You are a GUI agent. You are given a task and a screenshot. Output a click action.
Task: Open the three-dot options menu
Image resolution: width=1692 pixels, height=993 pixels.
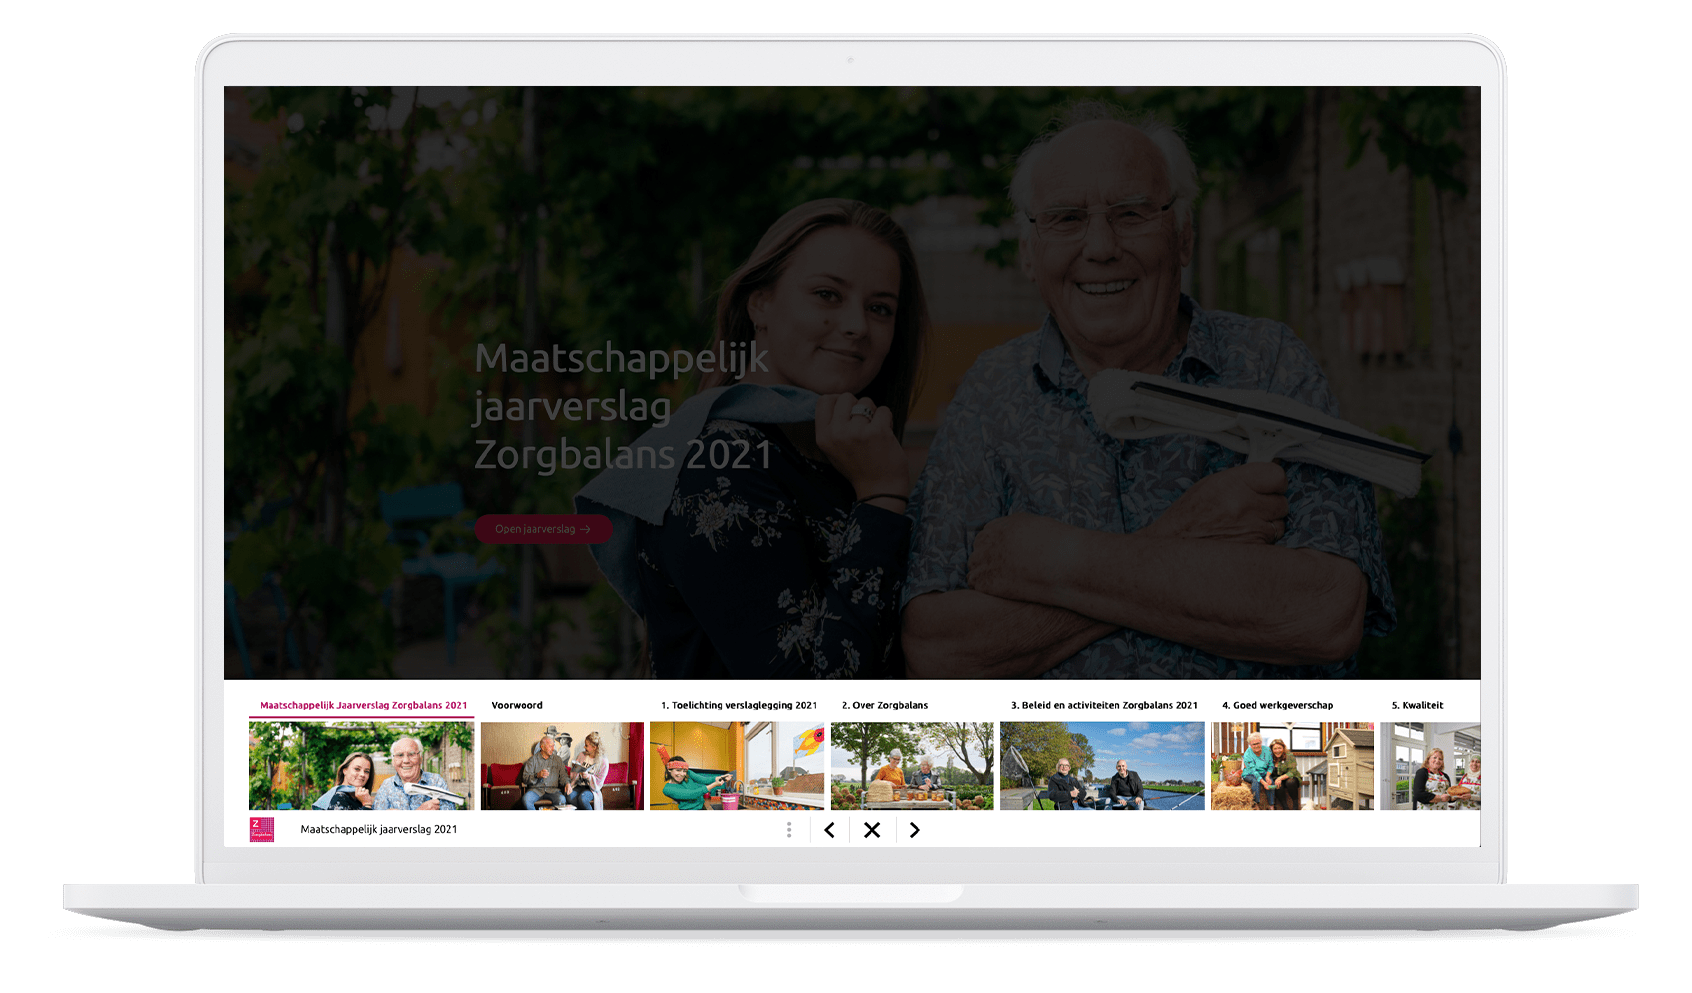789,830
